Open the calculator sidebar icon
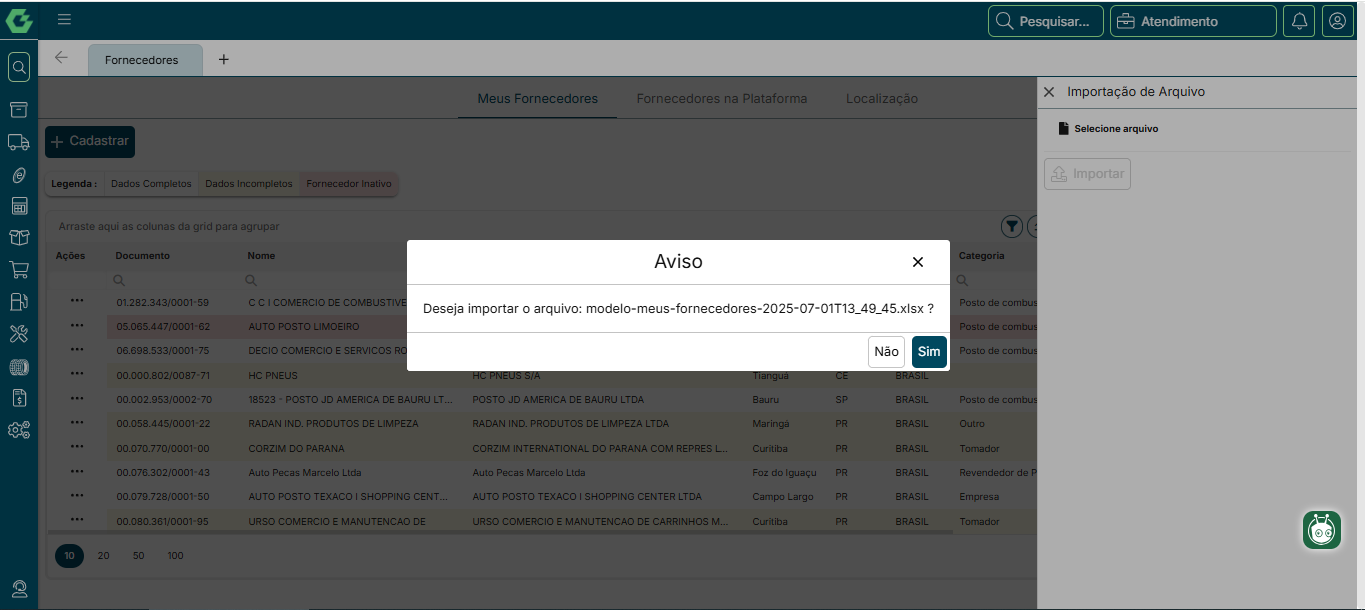Image resolution: width=1365 pixels, height=610 pixels. pos(19,206)
